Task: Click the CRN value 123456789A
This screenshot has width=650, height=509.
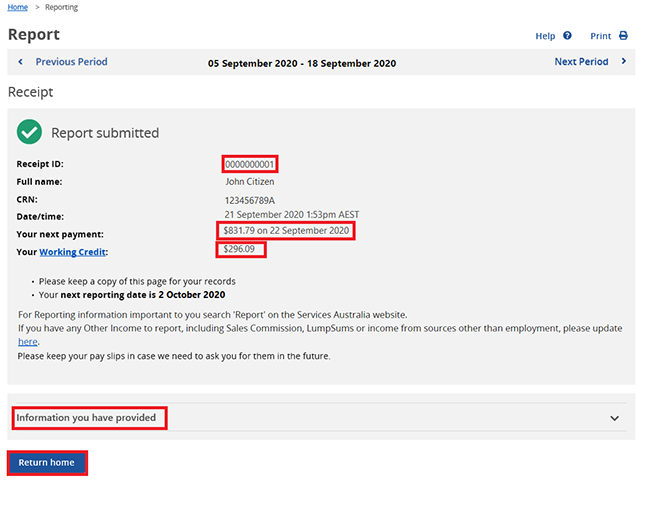Action: (x=252, y=200)
